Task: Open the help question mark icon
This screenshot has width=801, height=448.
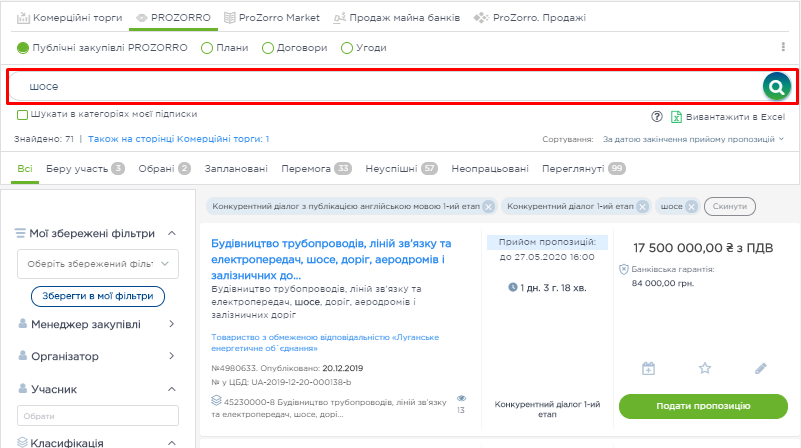Action: [657, 117]
